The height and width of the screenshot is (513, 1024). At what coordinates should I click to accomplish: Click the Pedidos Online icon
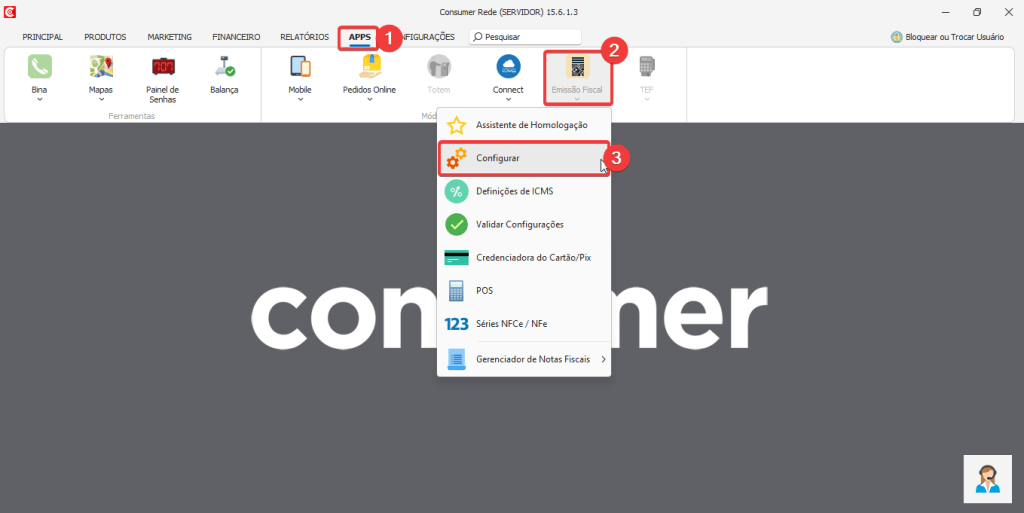point(369,67)
